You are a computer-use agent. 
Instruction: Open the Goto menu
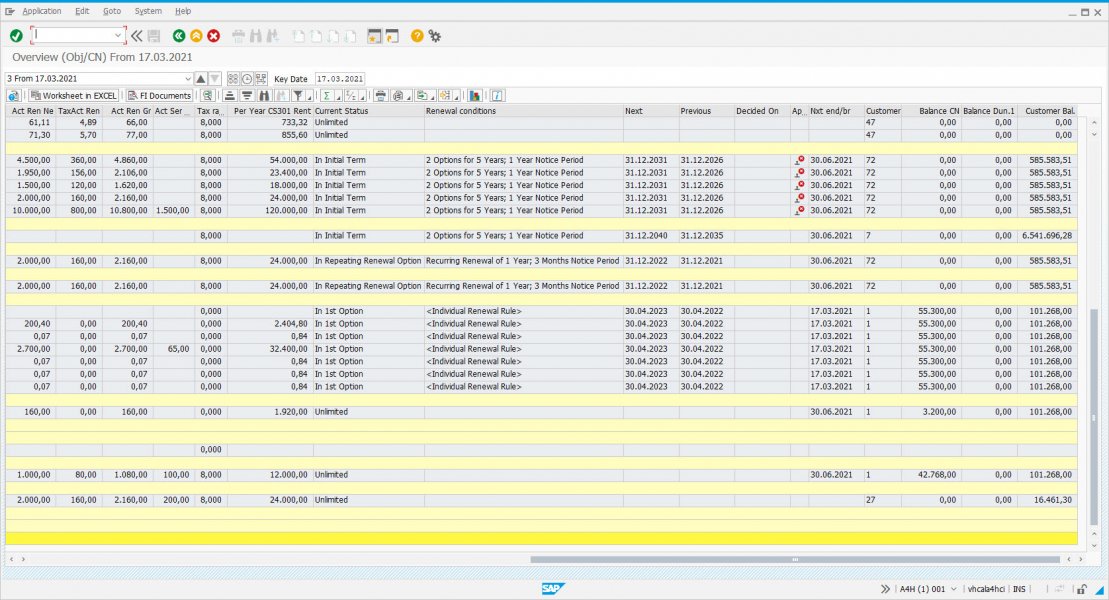coord(111,11)
